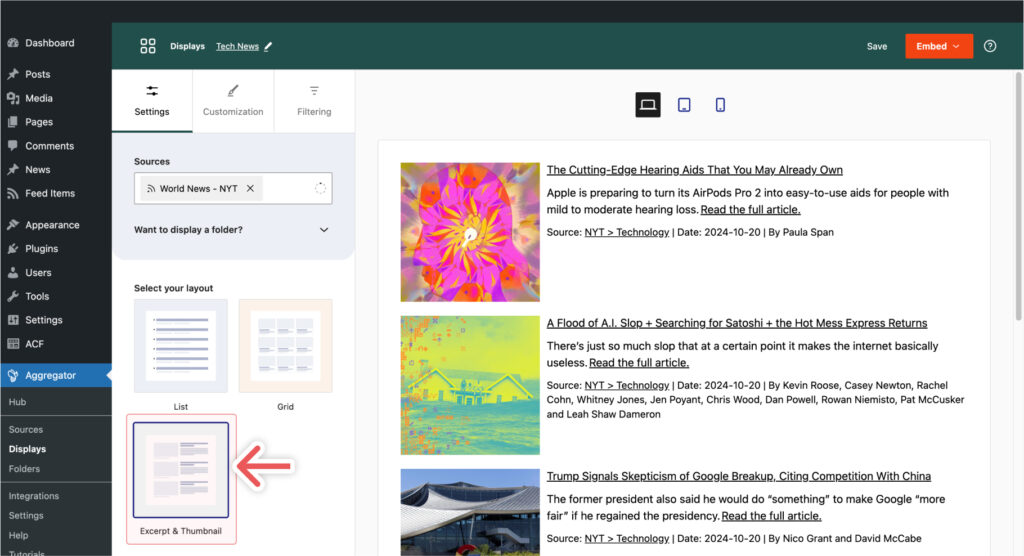Open the Displays grid icon

coord(148,46)
